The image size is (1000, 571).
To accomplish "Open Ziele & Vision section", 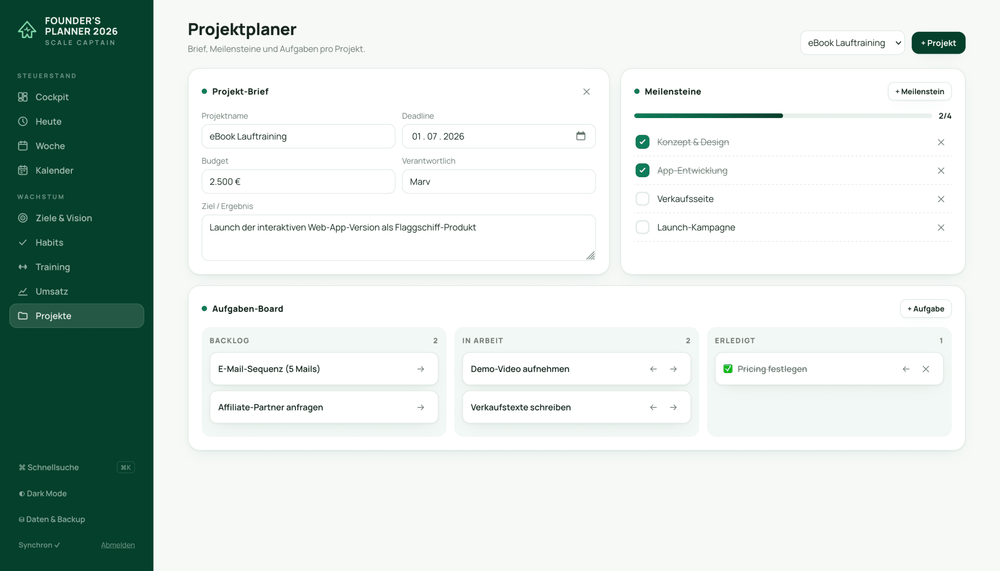I will (x=77, y=218).
